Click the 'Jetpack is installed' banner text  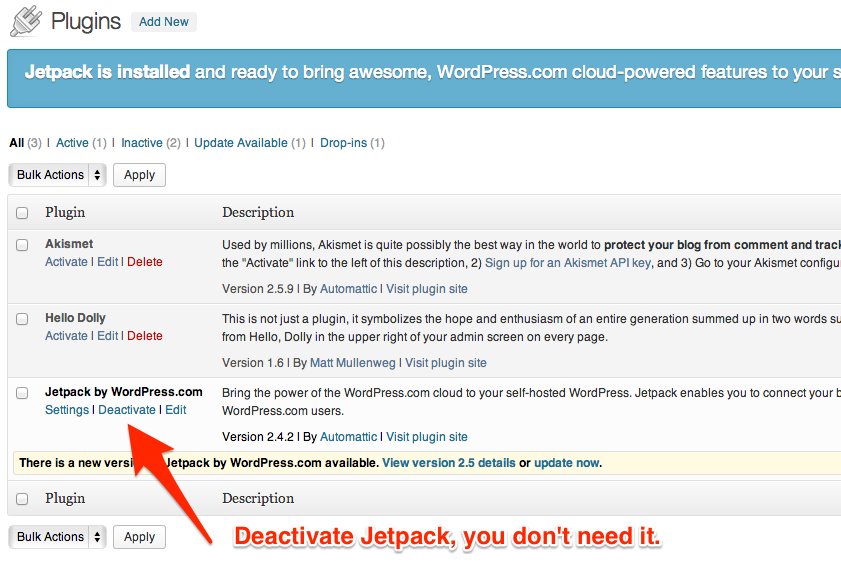point(107,72)
